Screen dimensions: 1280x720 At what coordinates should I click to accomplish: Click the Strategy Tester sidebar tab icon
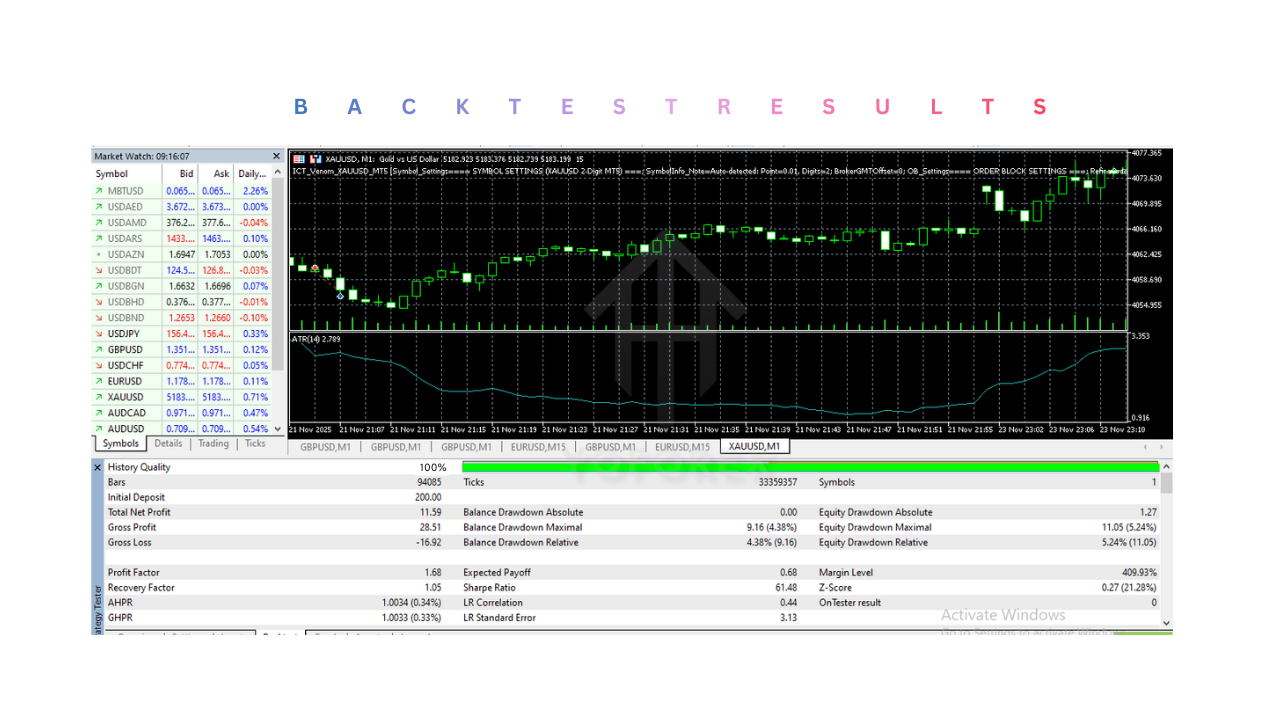[97, 600]
